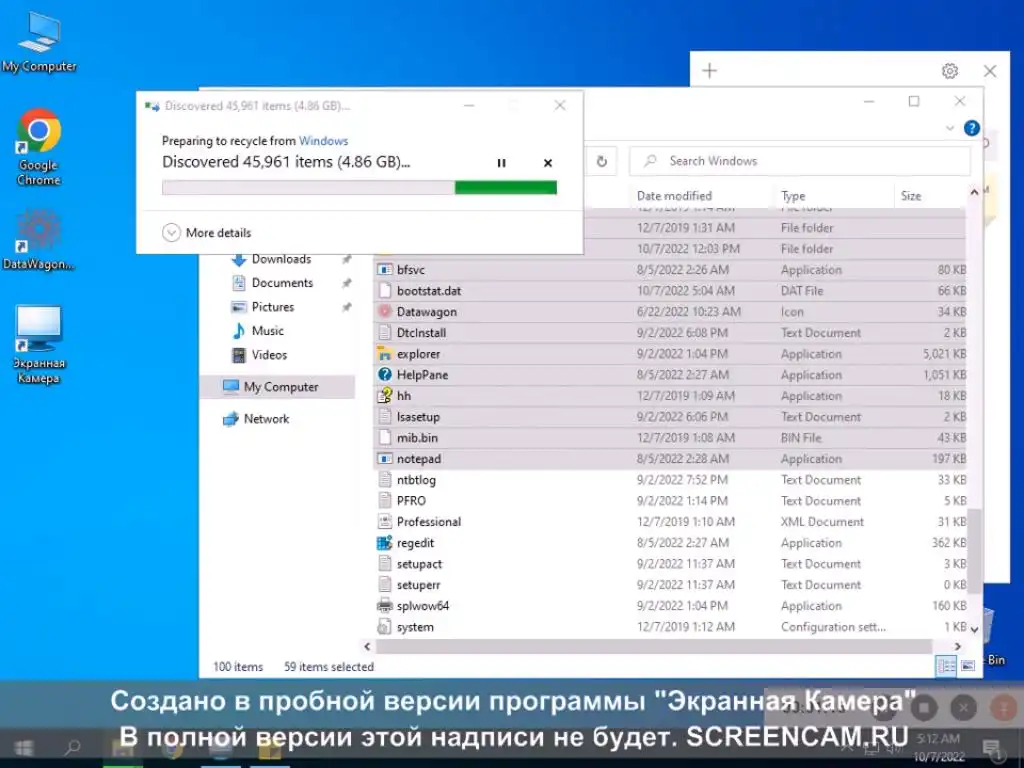Expand More details in the recycle dialog

(x=207, y=232)
